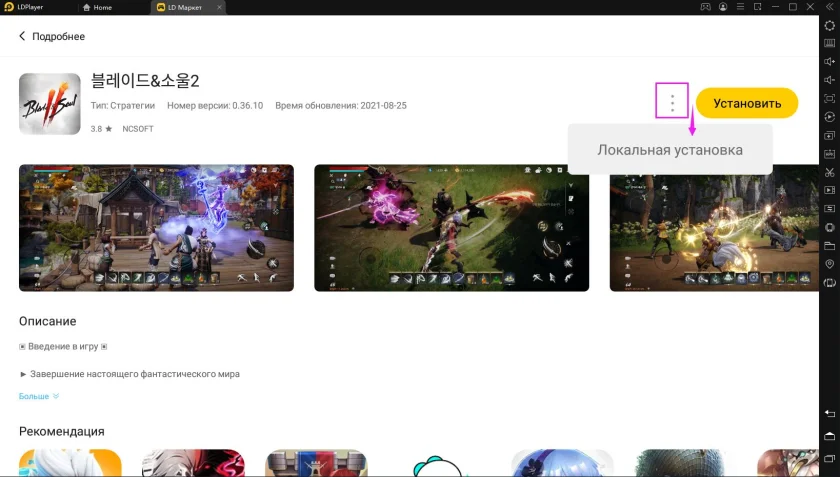840x477 pixels.
Task: Tap the Android recent apps button
Action: [x=829, y=458]
